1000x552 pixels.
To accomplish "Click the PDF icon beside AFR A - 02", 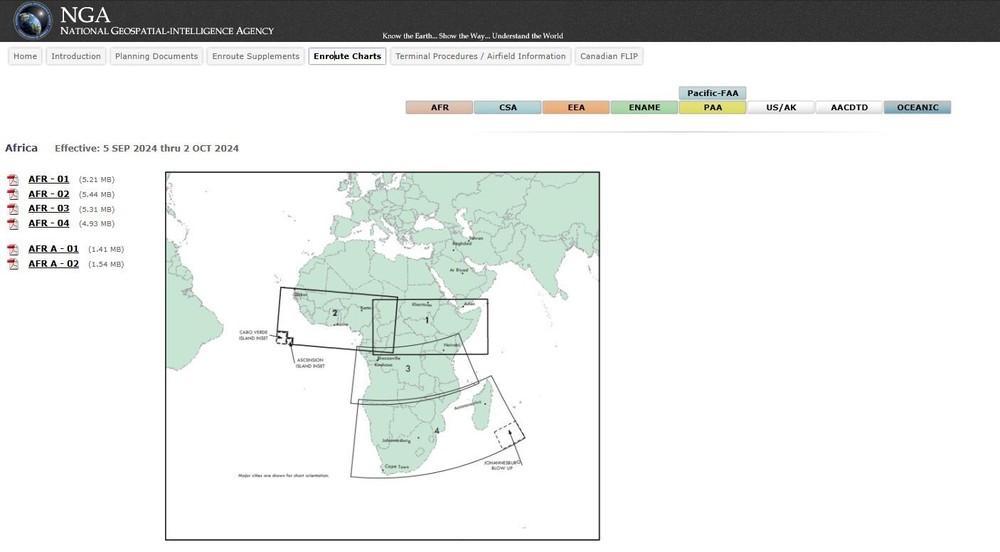I will [x=13, y=265].
